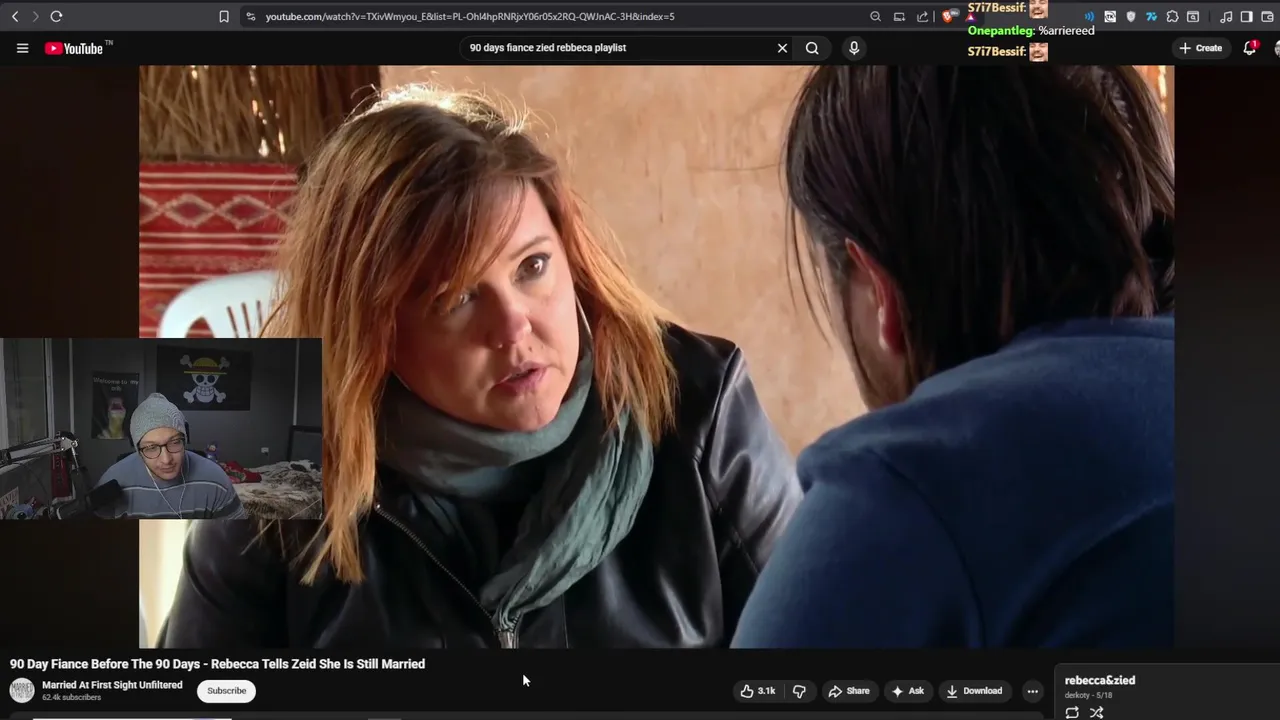Bookmark this page with the bookmark icon

point(224,16)
